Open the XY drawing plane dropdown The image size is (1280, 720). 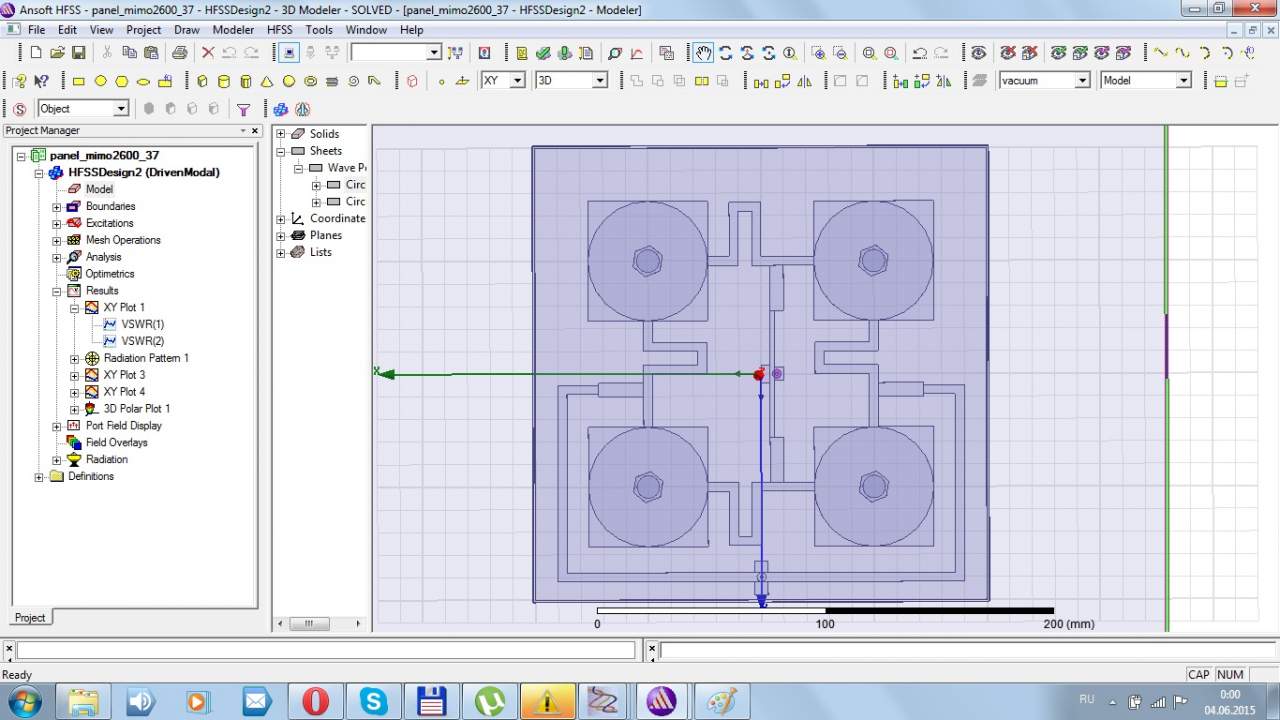[517, 81]
